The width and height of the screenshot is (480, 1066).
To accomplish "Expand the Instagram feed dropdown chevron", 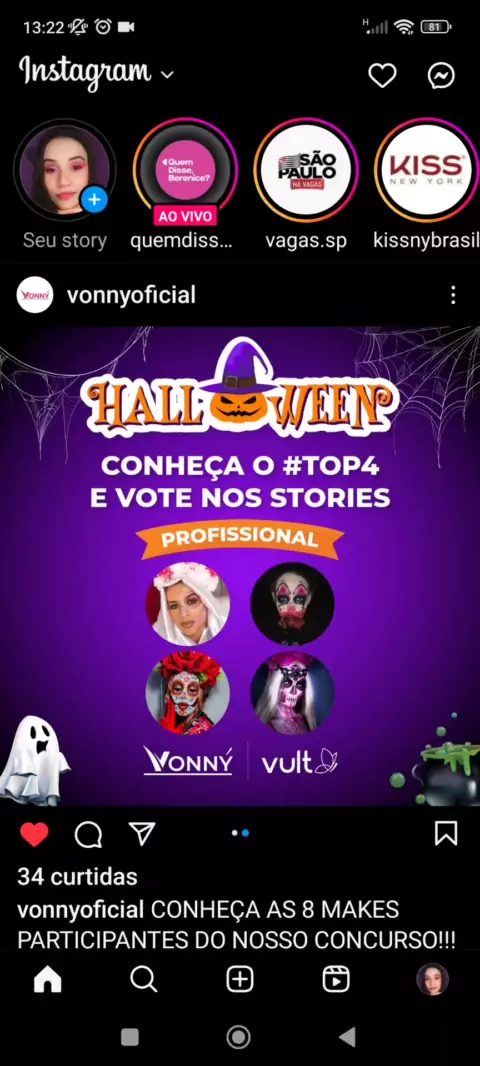I will pos(167,74).
